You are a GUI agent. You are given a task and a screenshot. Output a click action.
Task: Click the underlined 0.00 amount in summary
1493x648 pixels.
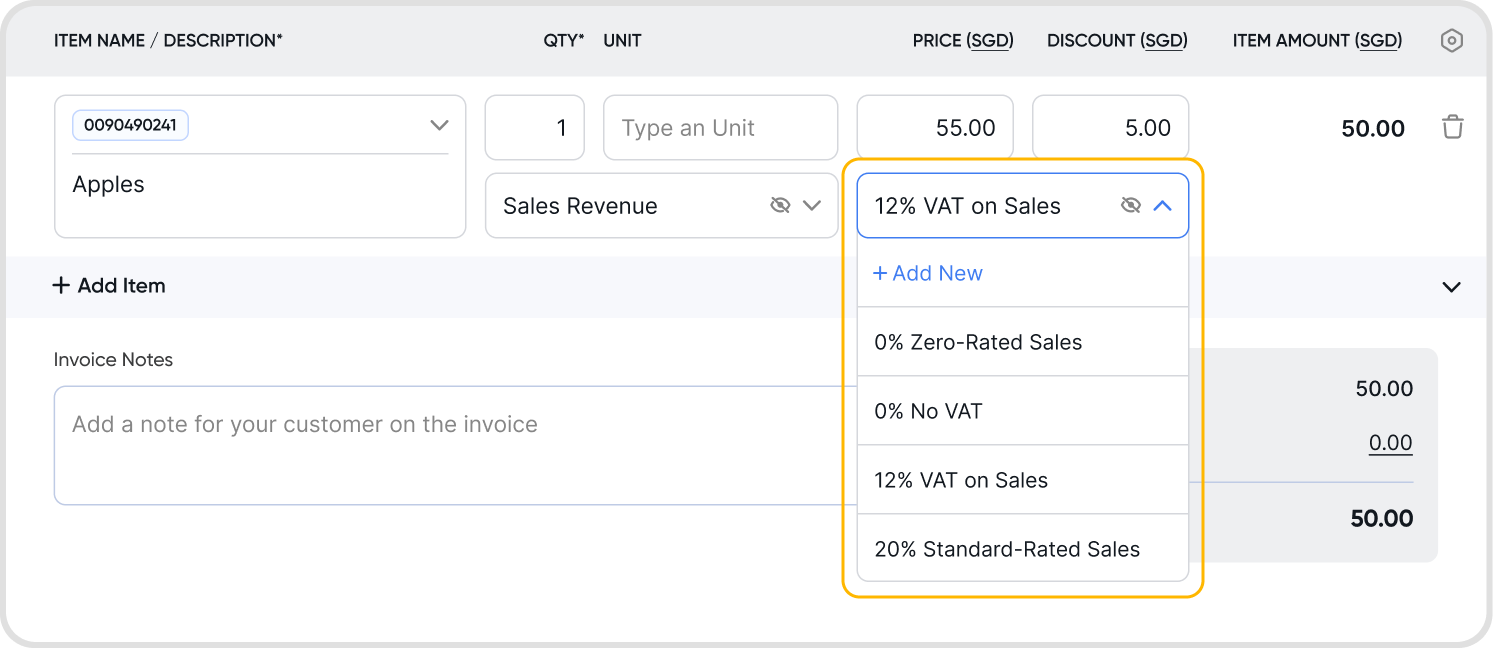click(x=1390, y=443)
